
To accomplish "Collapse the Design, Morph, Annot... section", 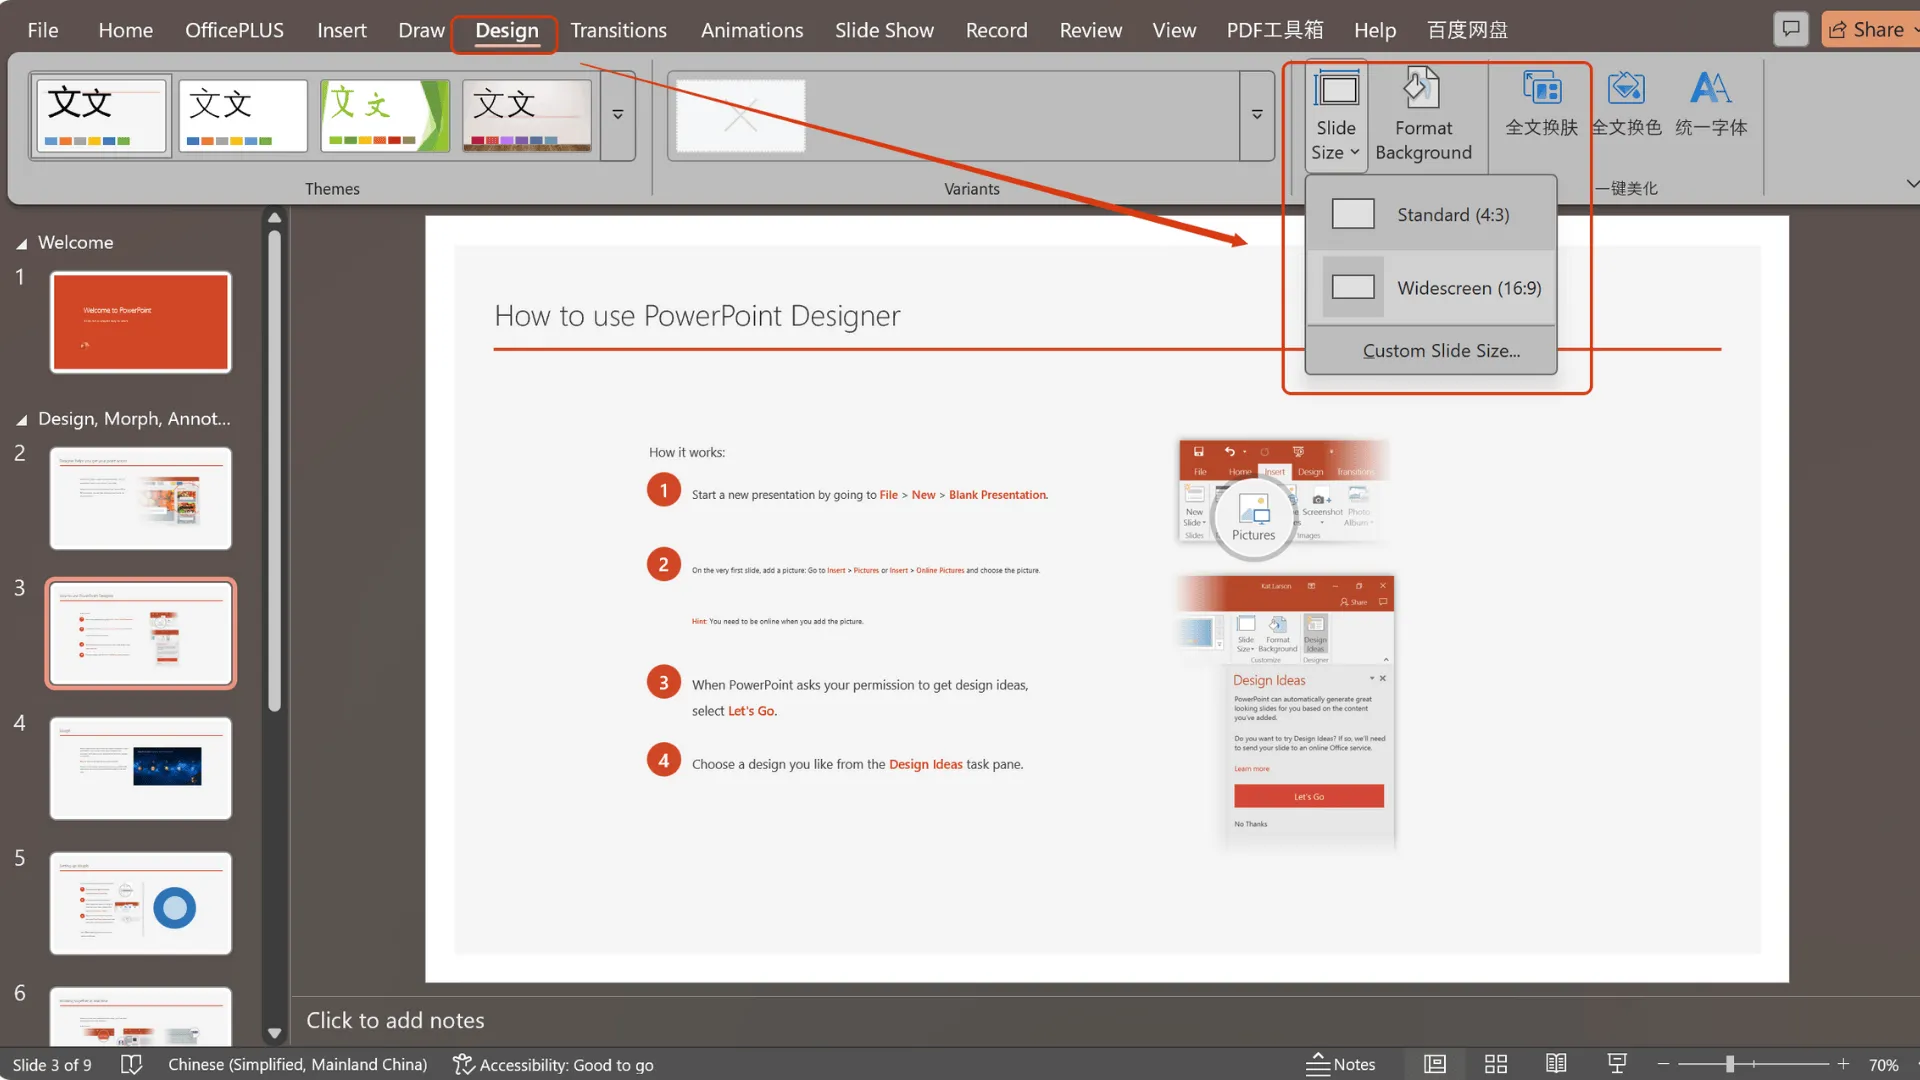I will tap(21, 419).
